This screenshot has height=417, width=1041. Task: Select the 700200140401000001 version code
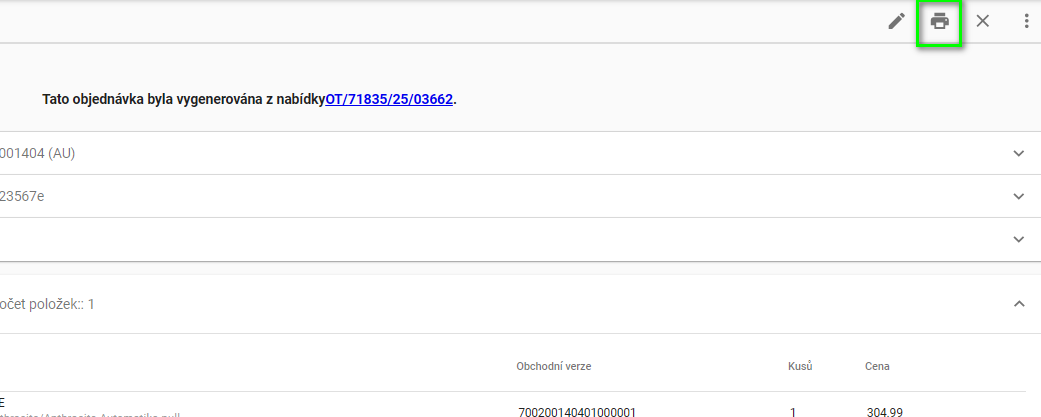pyautogui.click(x=577, y=411)
